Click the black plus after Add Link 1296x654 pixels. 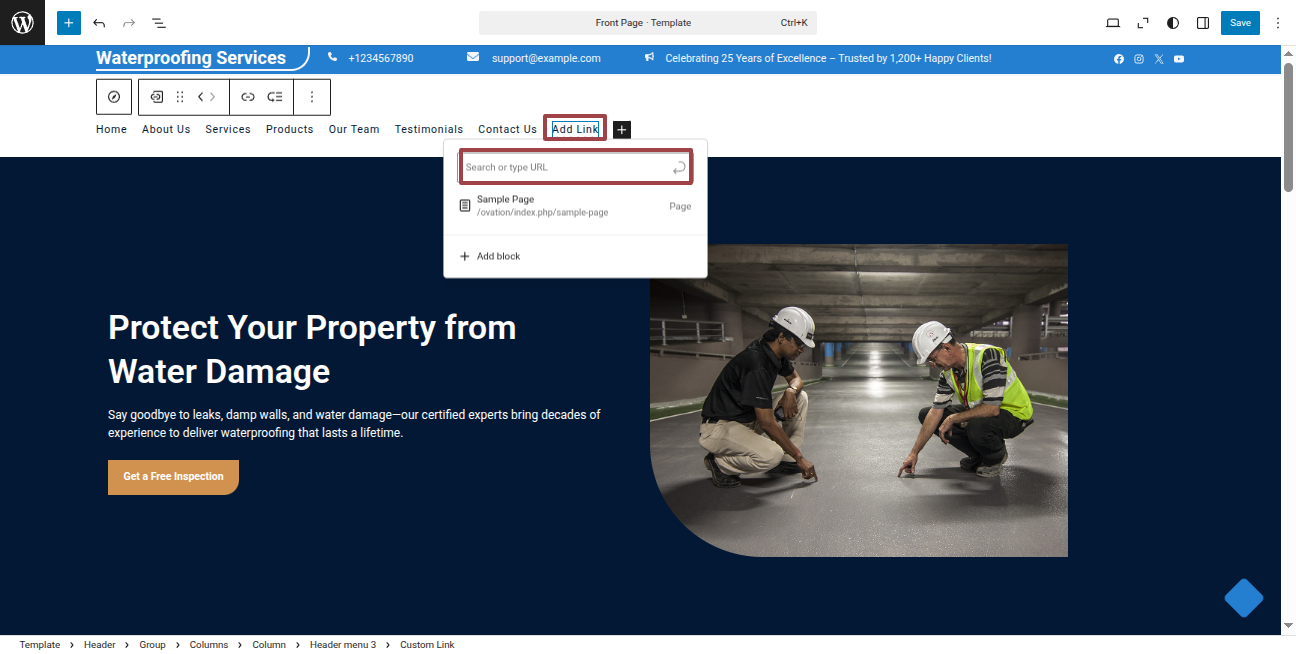click(x=622, y=130)
